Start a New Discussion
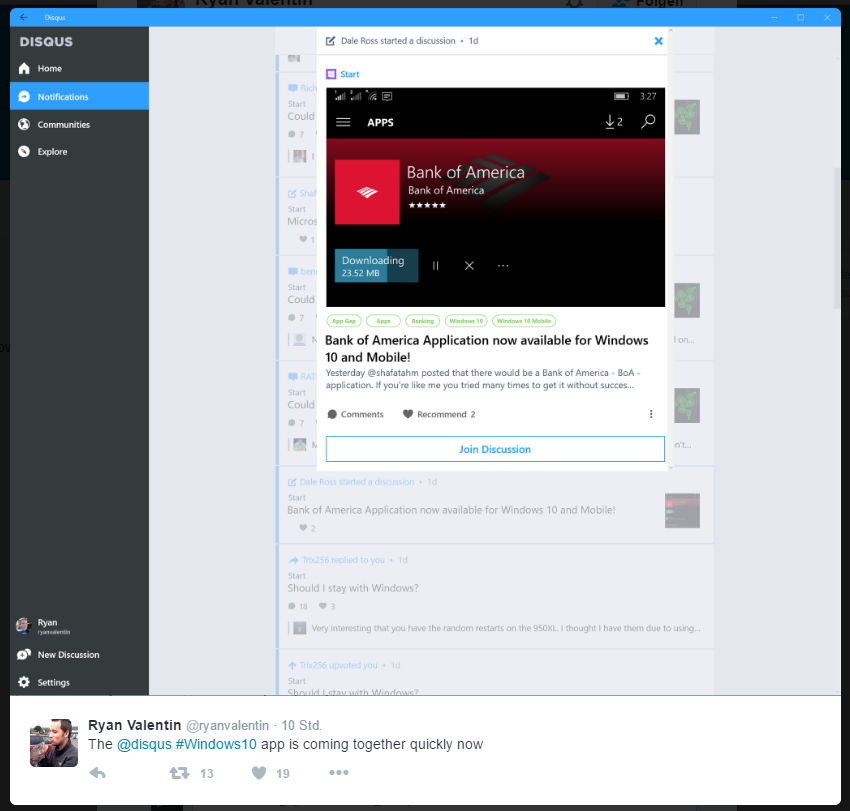Viewport: 850px width, 811px height. 79,654
